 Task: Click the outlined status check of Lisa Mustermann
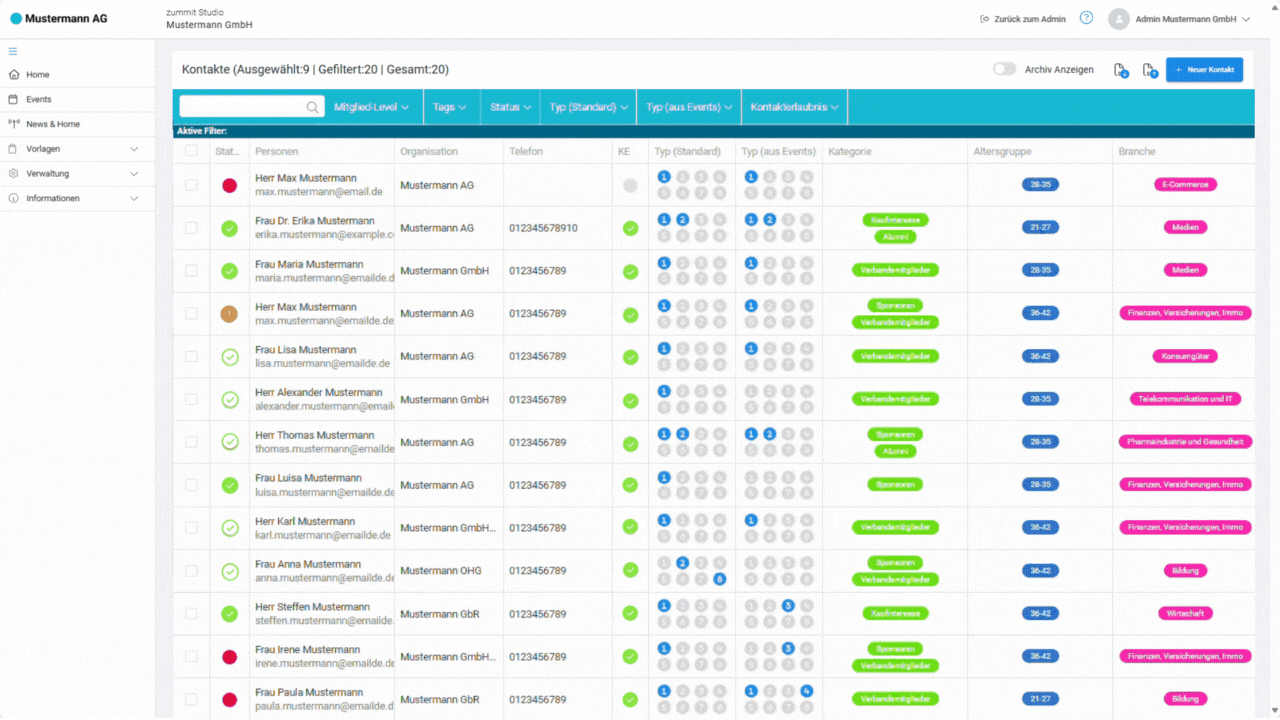[229, 357]
